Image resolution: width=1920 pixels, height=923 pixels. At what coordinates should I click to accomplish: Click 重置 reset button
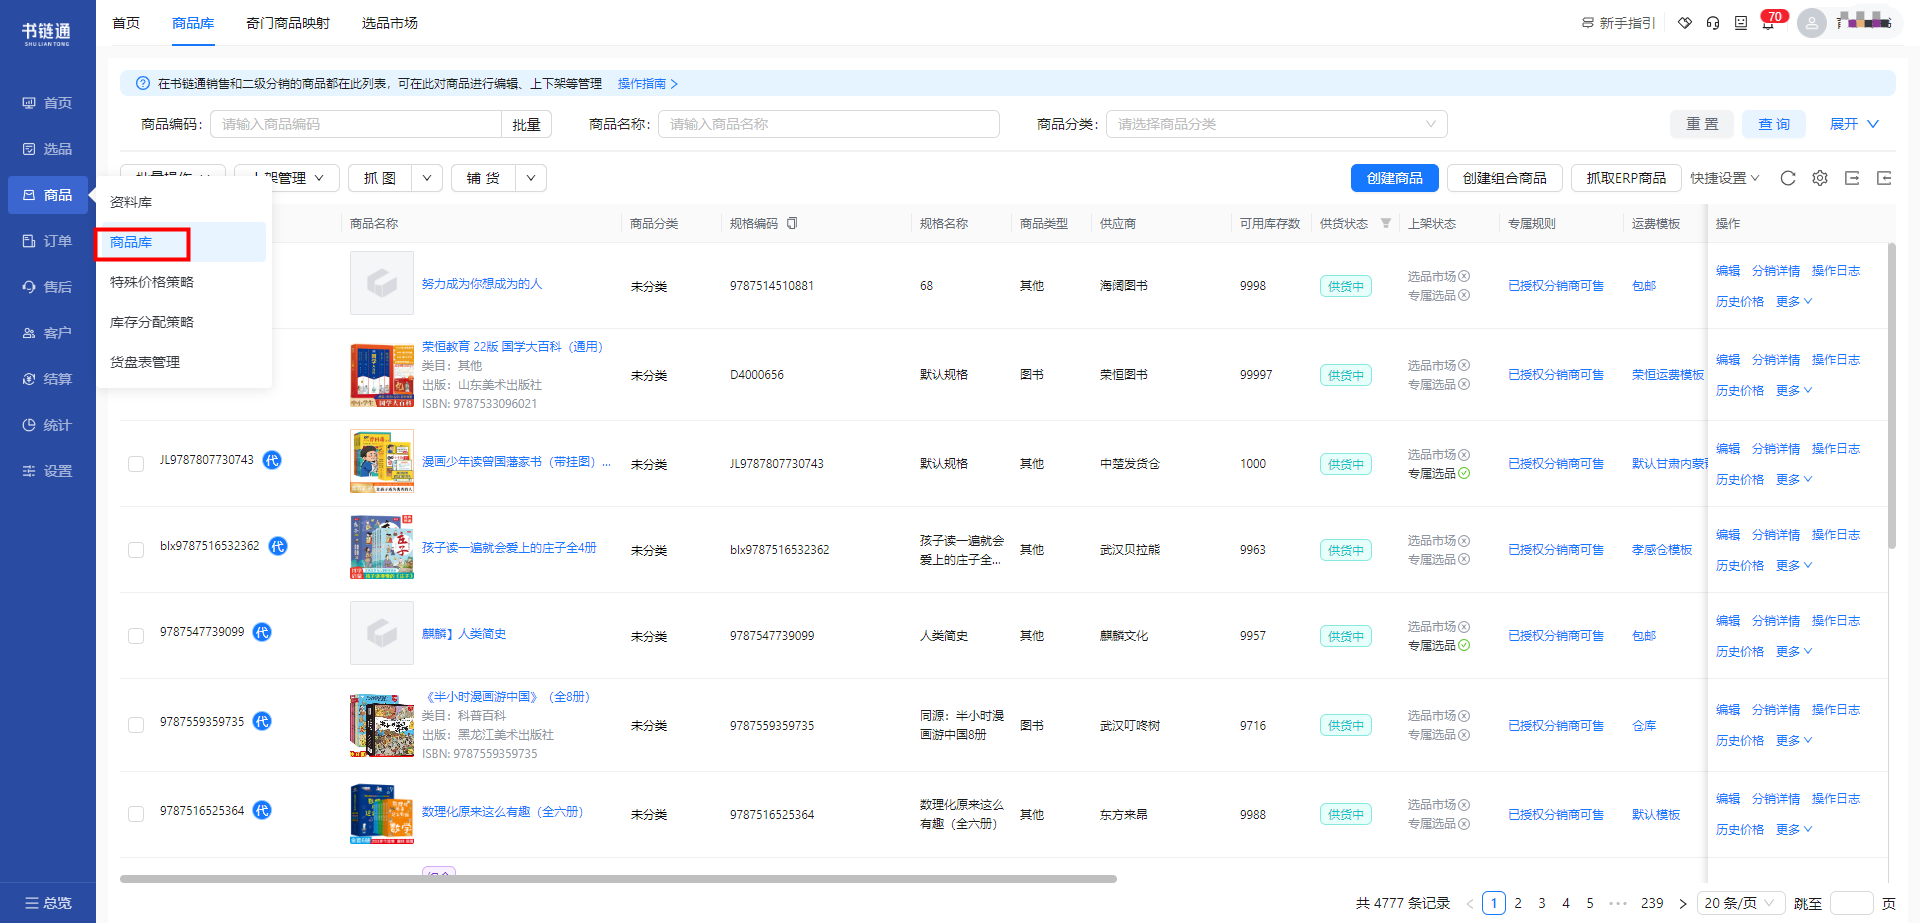[x=1702, y=124]
